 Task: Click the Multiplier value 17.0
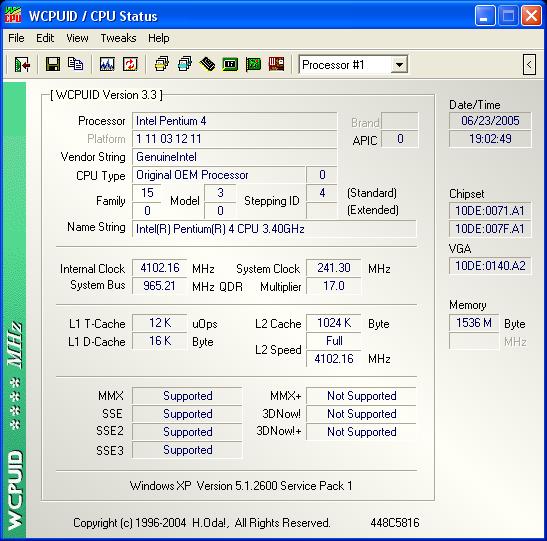click(334, 286)
